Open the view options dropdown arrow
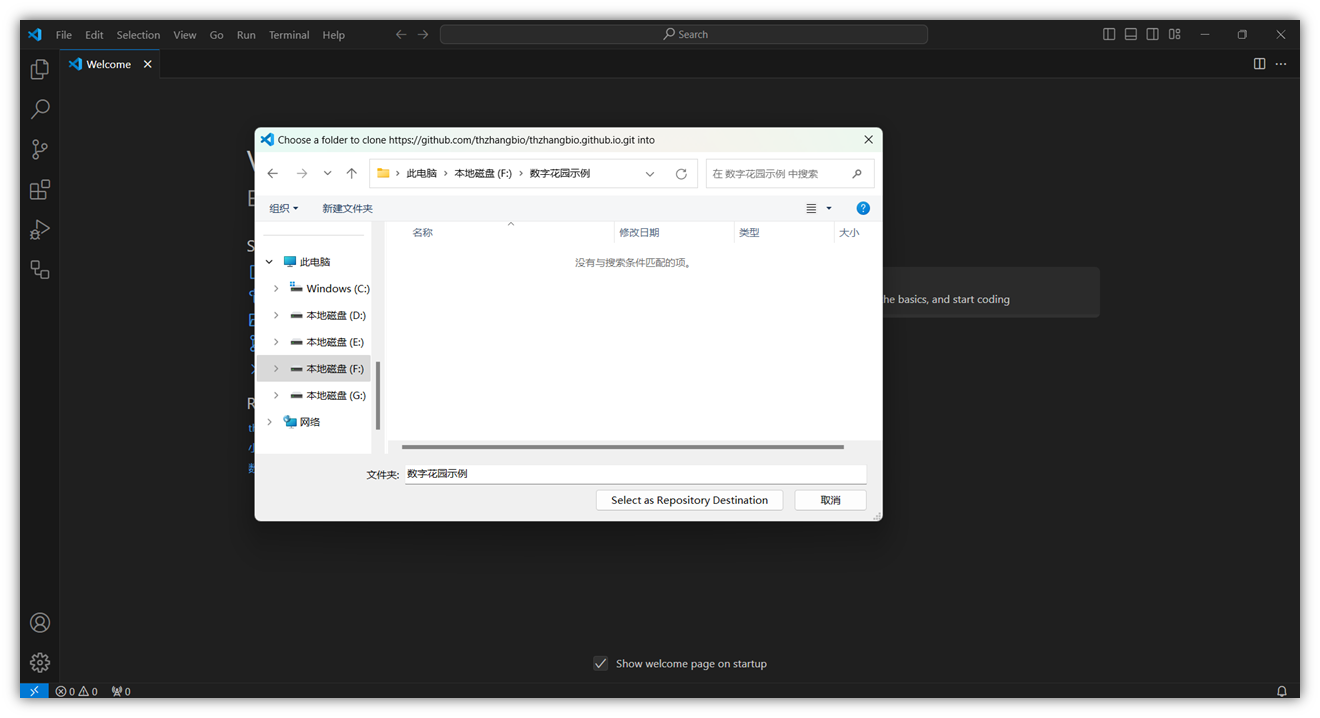The width and height of the screenshot is (1320, 718). pos(829,208)
